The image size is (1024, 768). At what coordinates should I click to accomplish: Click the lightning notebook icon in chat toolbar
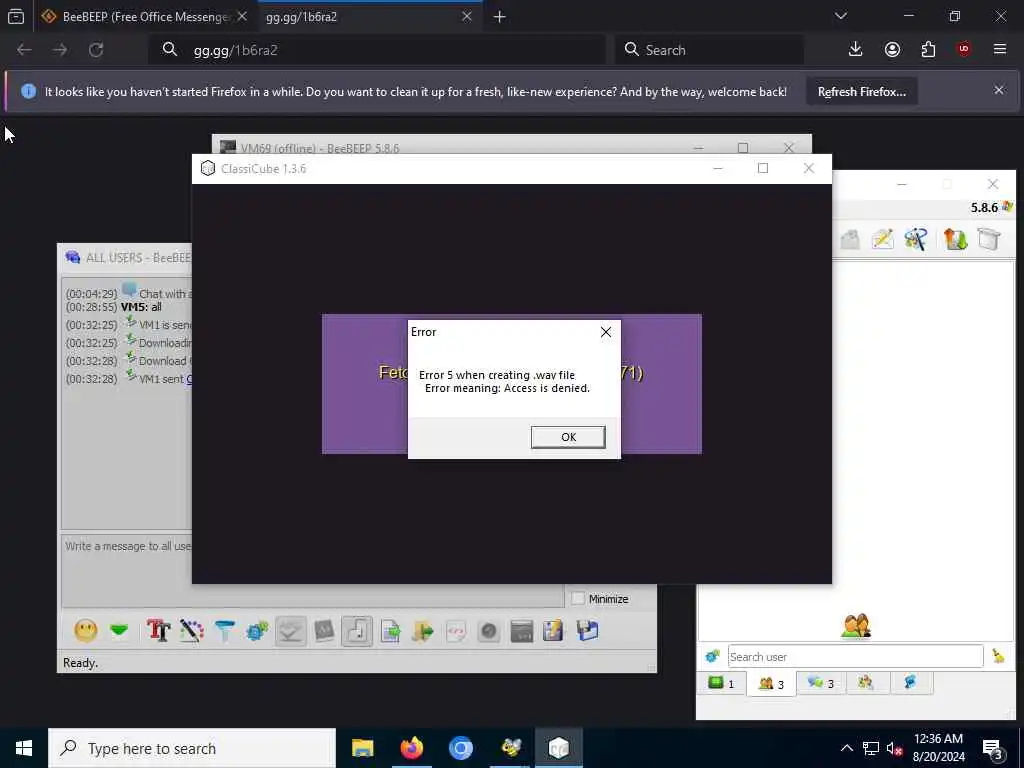(x=553, y=631)
